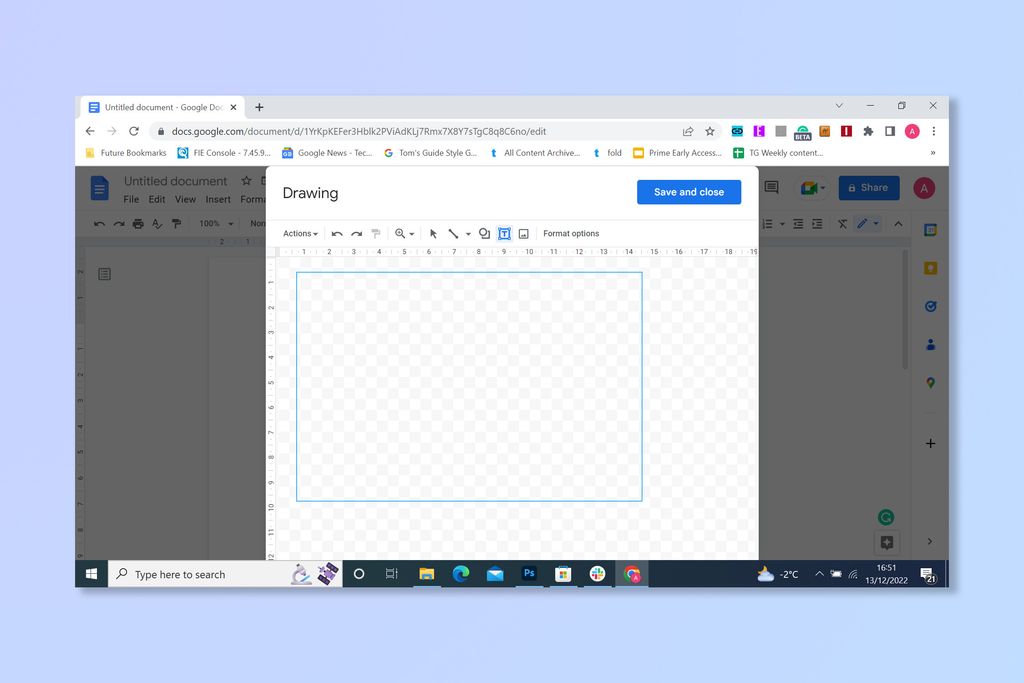This screenshot has width=1024, height=683.
Task: Open the Actions menu
Action: pos(300,233)
